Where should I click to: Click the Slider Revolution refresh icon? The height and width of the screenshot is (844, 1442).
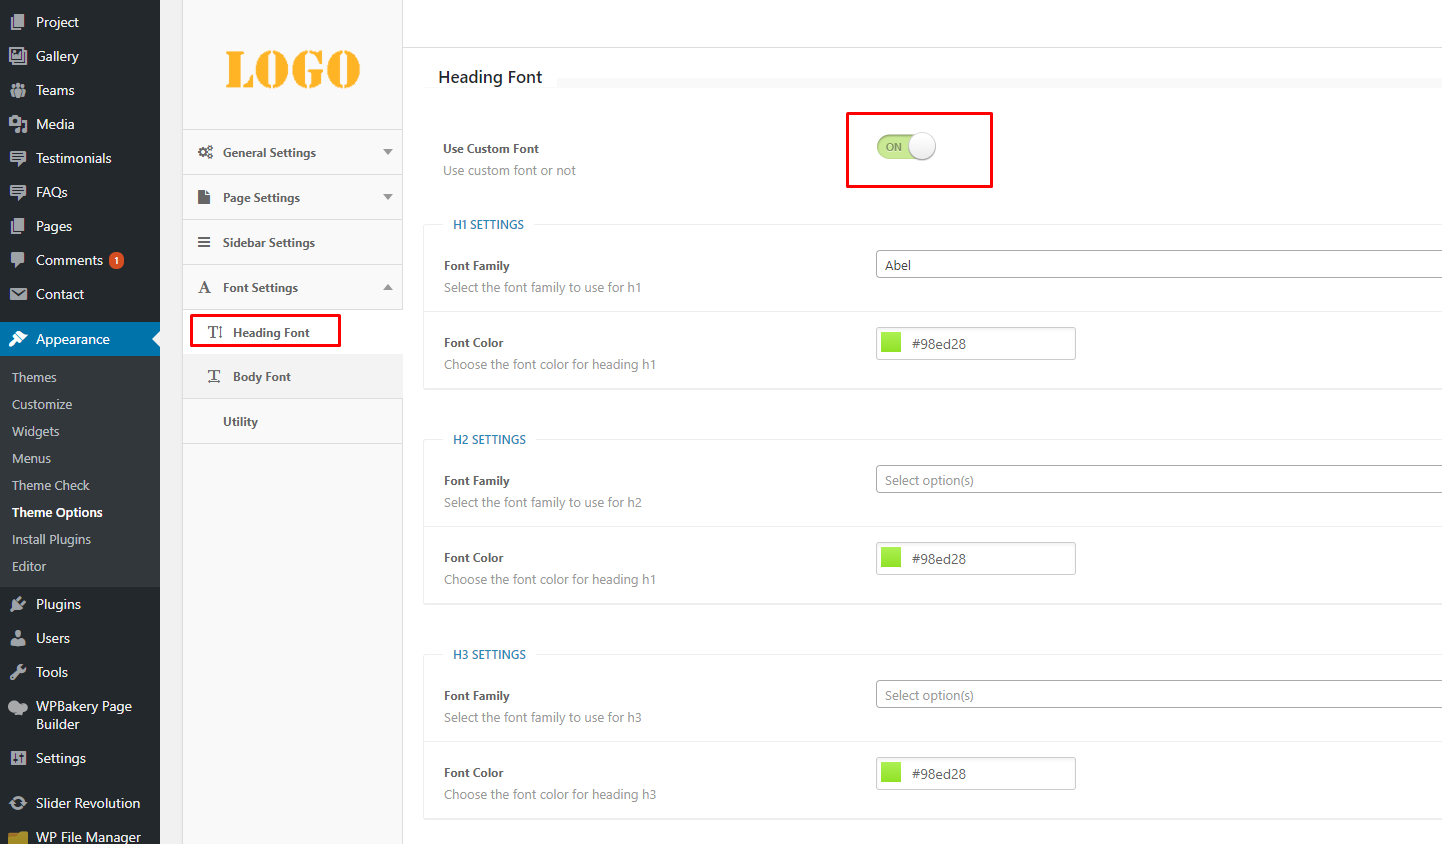[x=18, y=803]
